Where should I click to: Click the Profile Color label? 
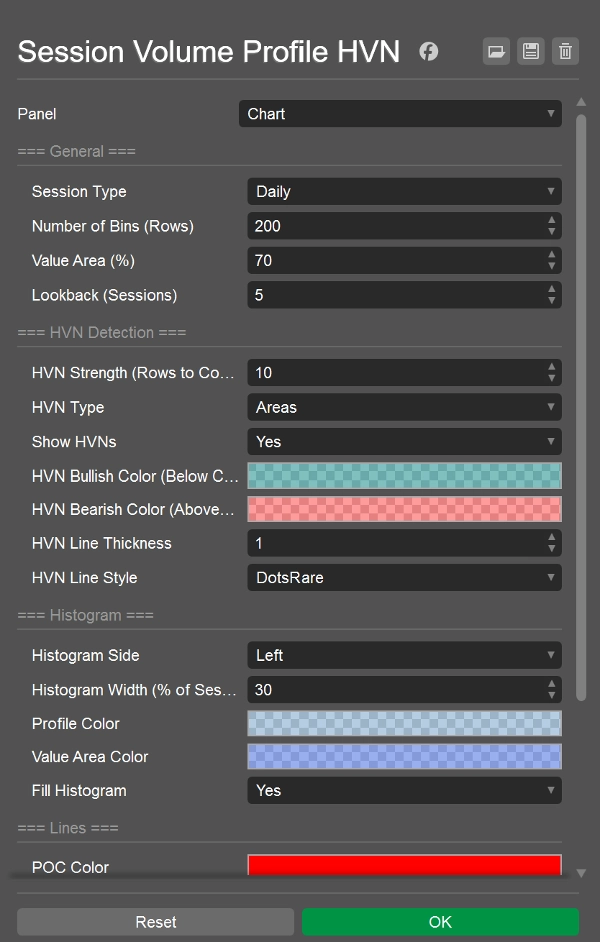pyautogui.click(x=76, y=723)
